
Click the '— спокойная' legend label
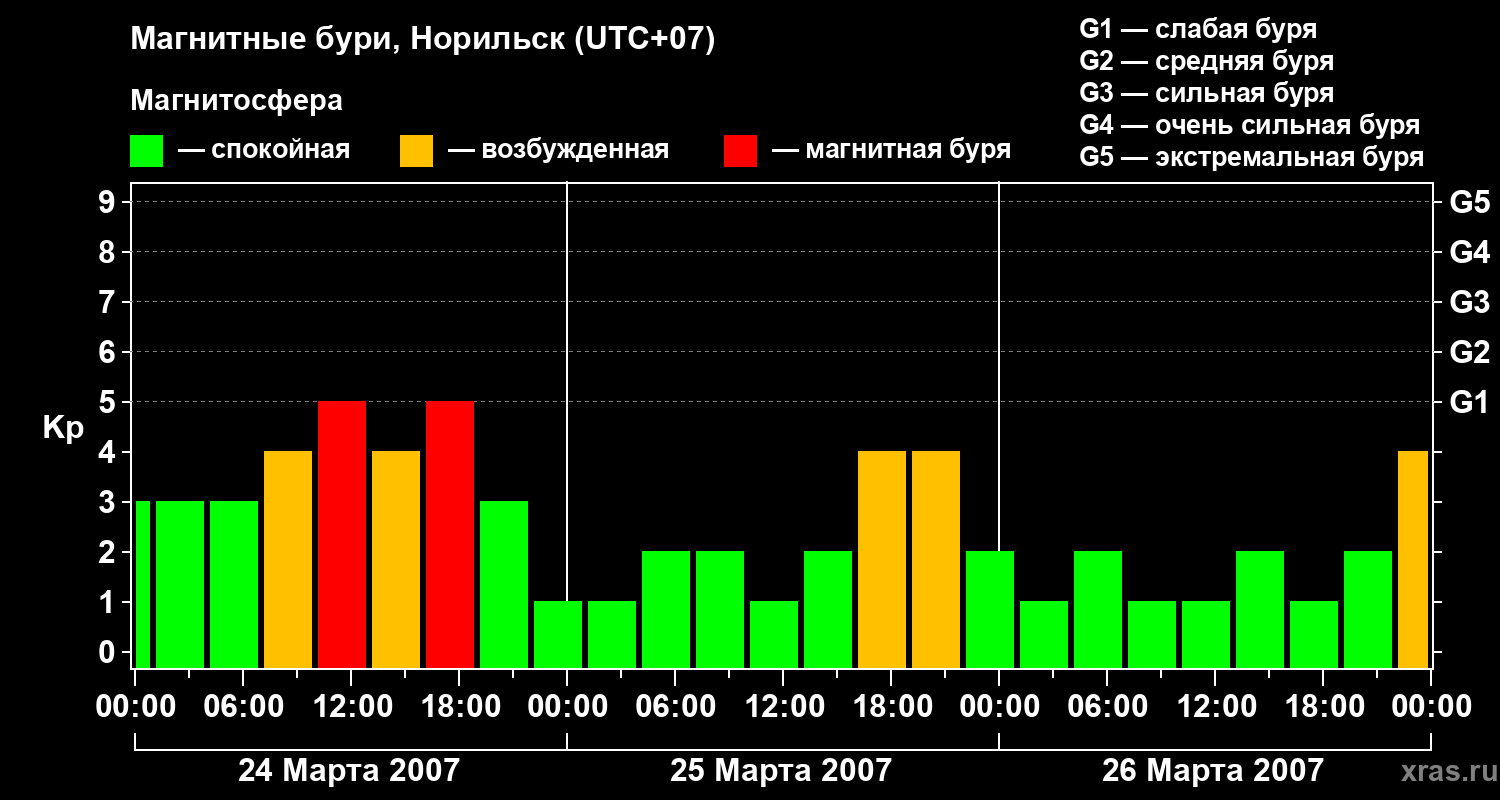tap(264, 151)
